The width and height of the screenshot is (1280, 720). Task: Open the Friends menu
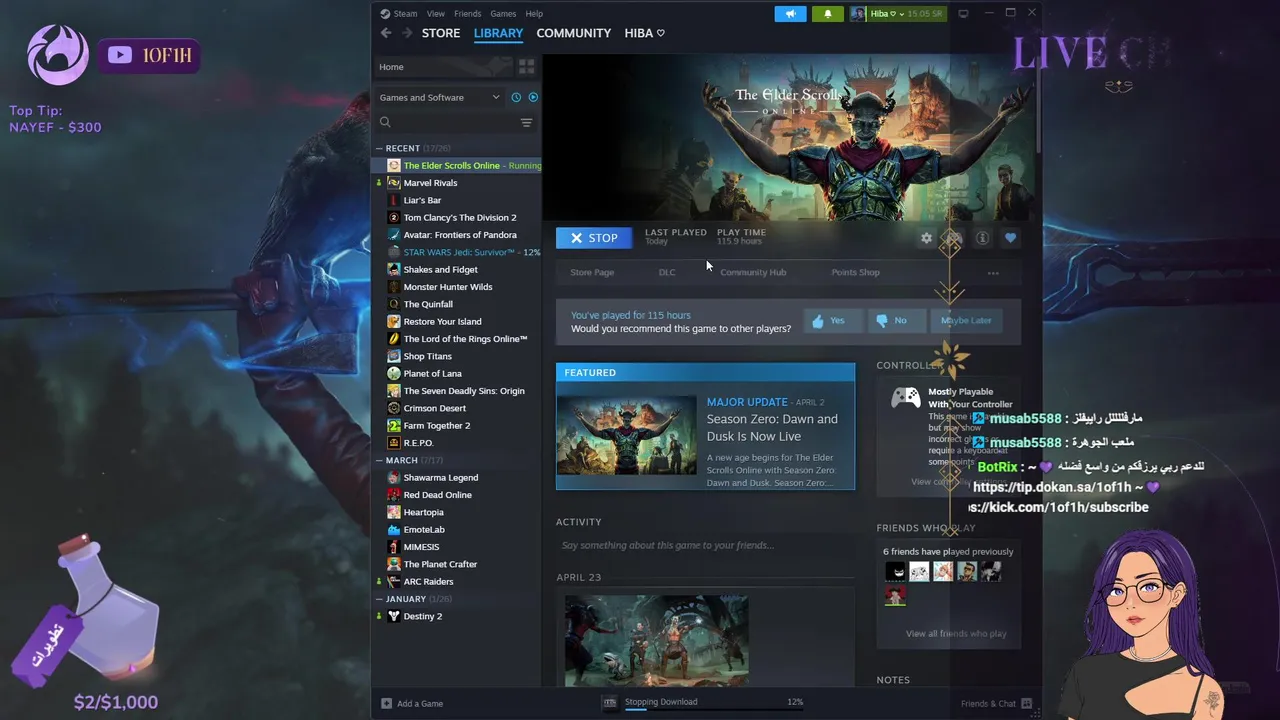point(467,14)
